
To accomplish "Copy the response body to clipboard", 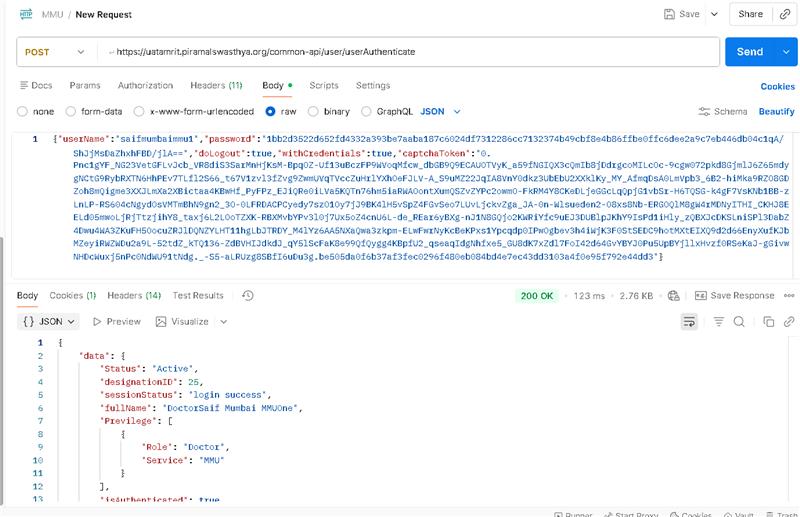I will point(767,321).
